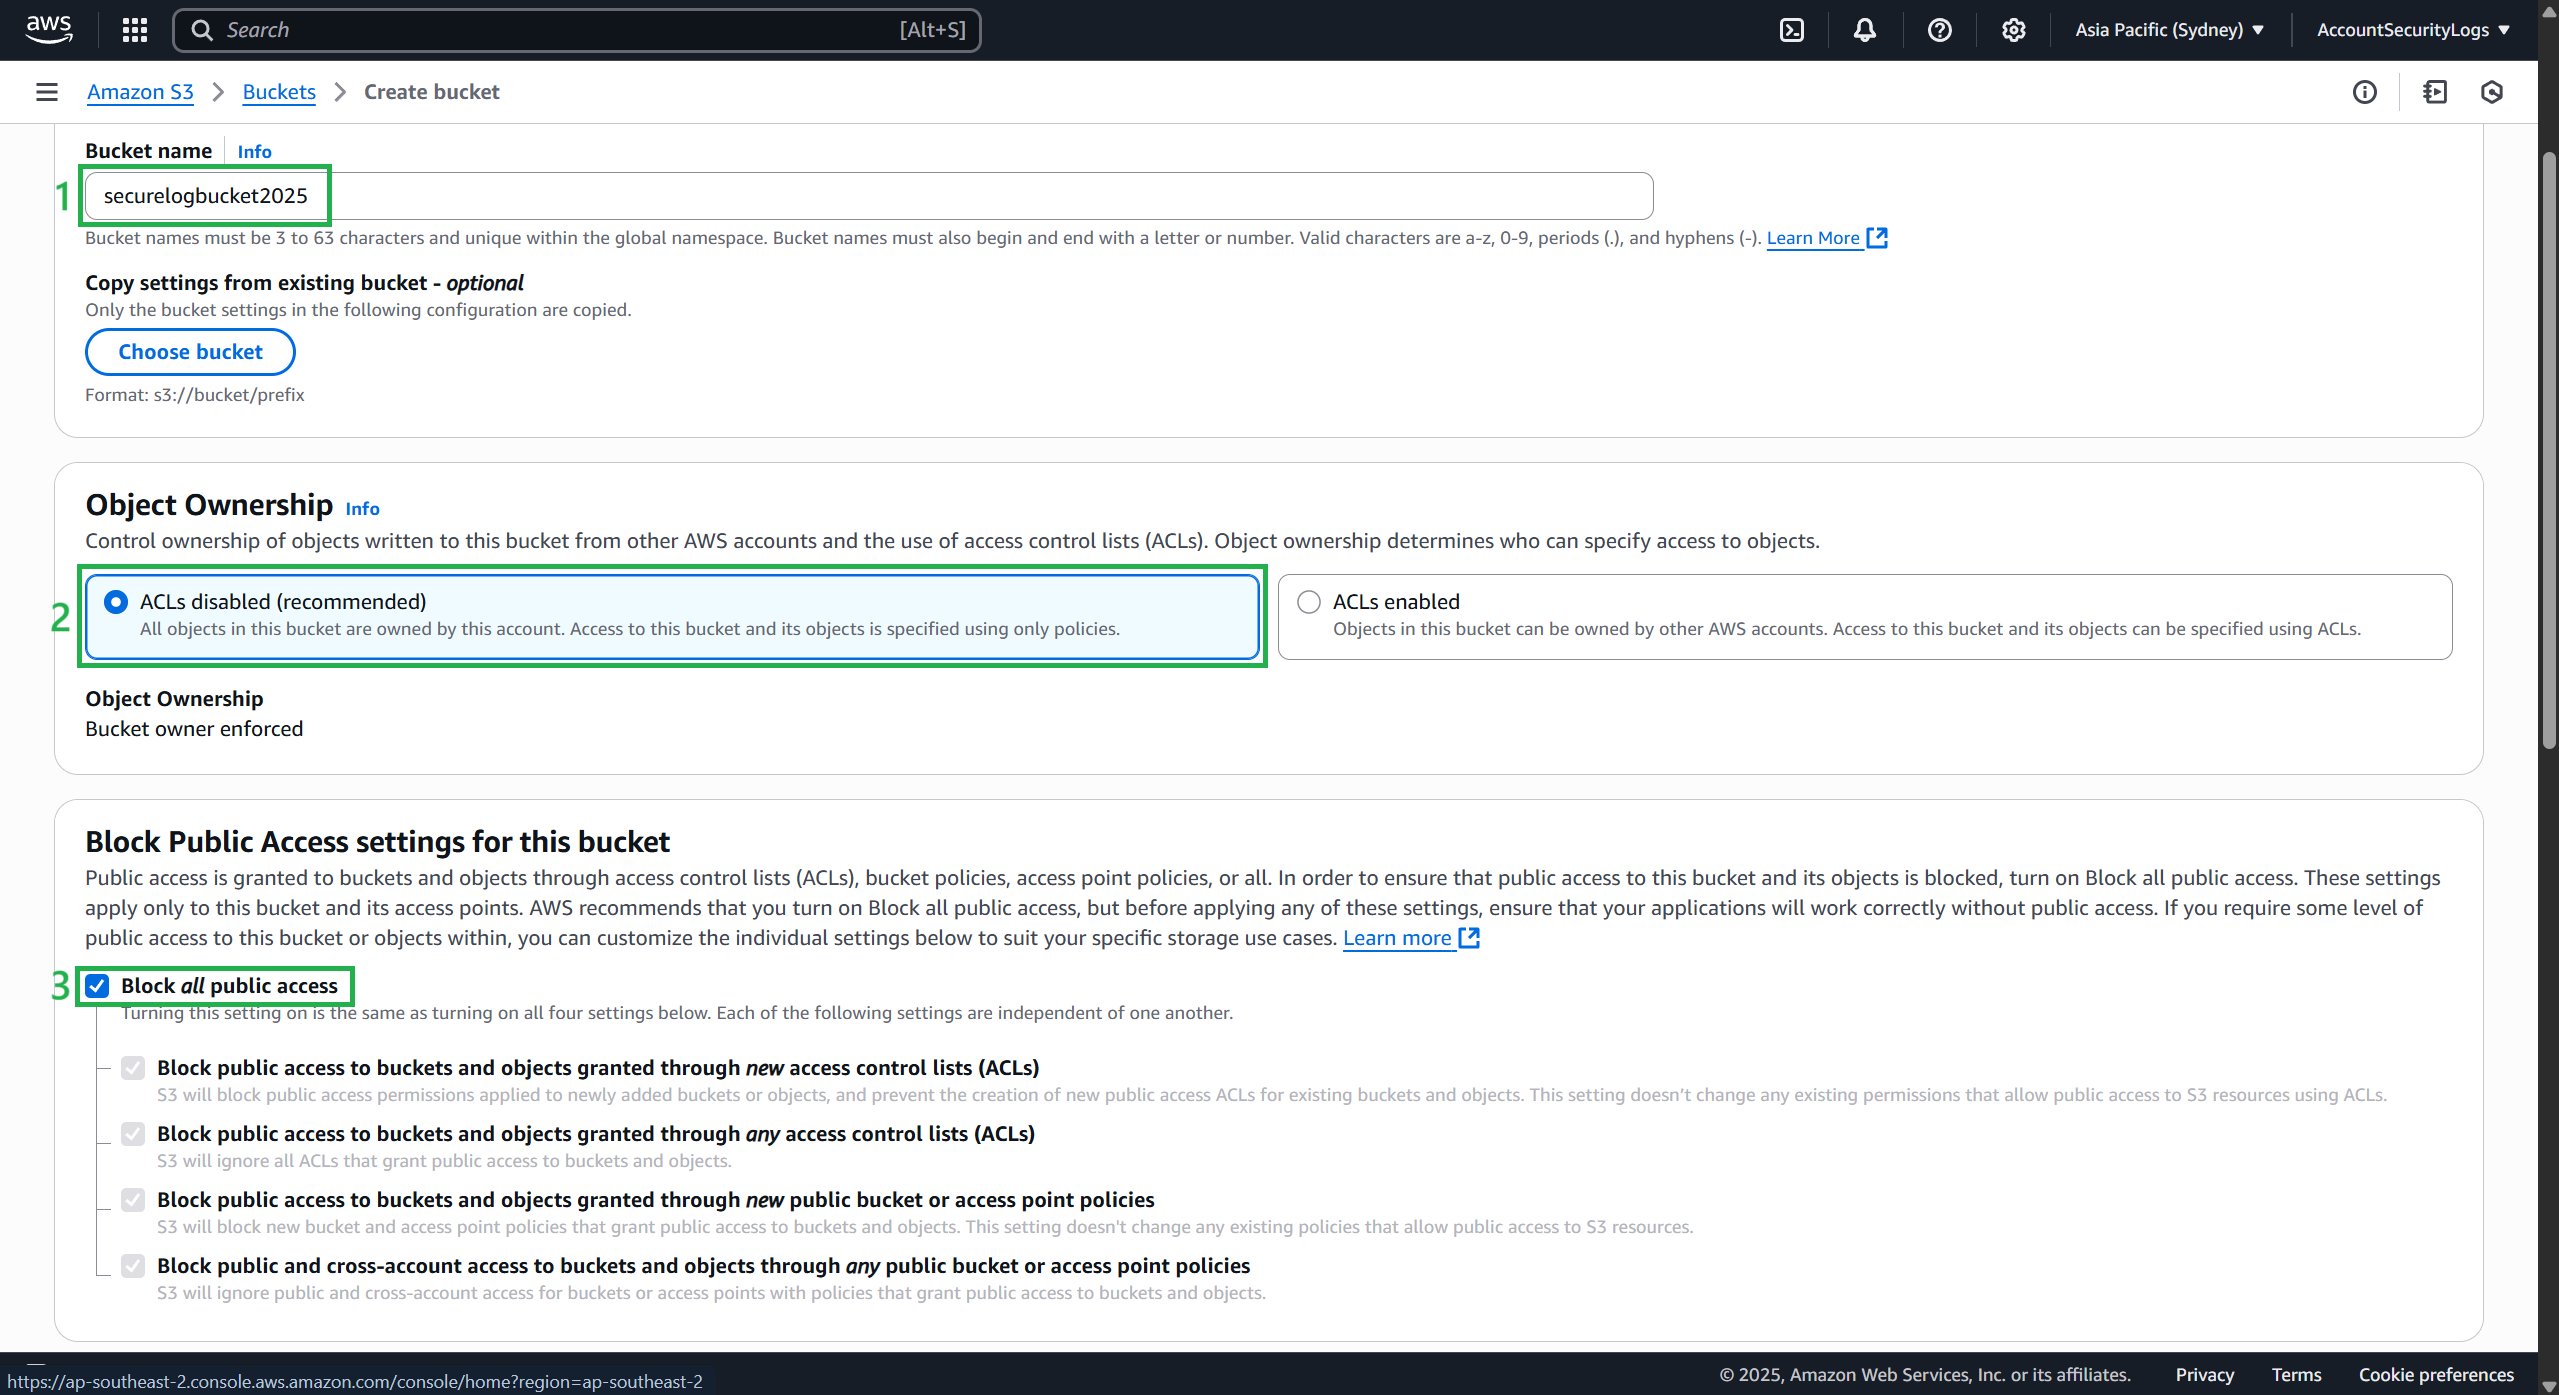Click the AWS logo home icon
The height and width of the screenshot is (1395, 2559).
tap(48, 29)
